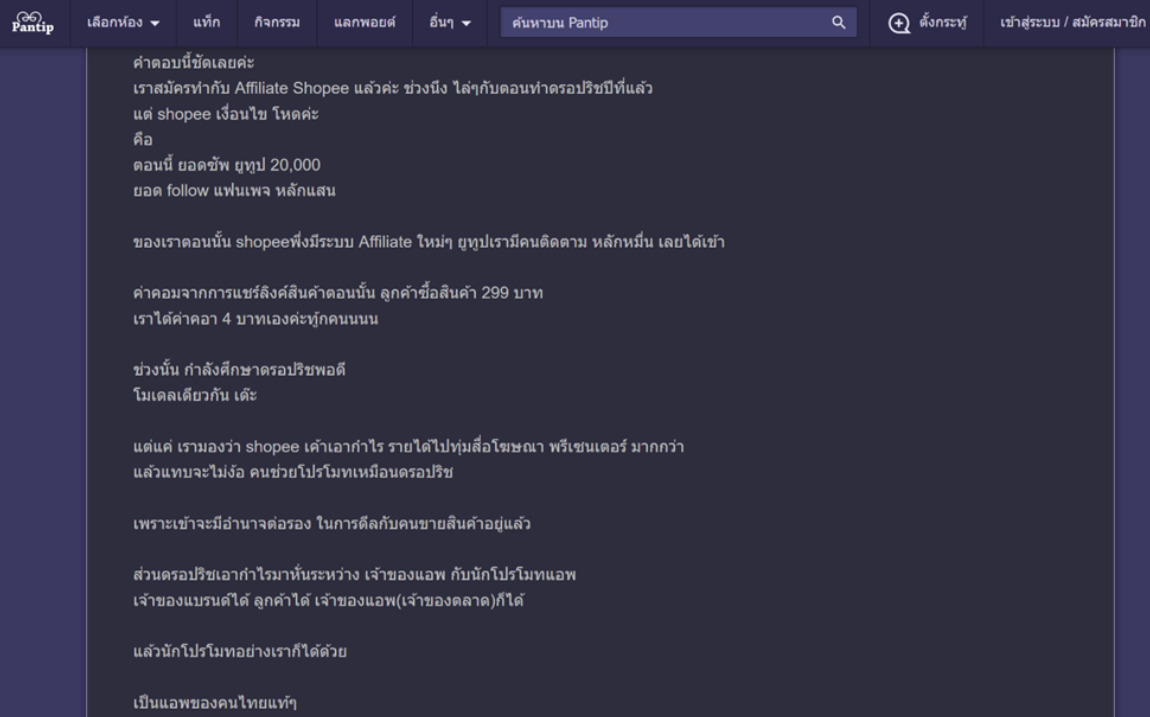Open the Pantip home logo
The height and width of the screenshot is (717, 1150).
coord(33,23)
